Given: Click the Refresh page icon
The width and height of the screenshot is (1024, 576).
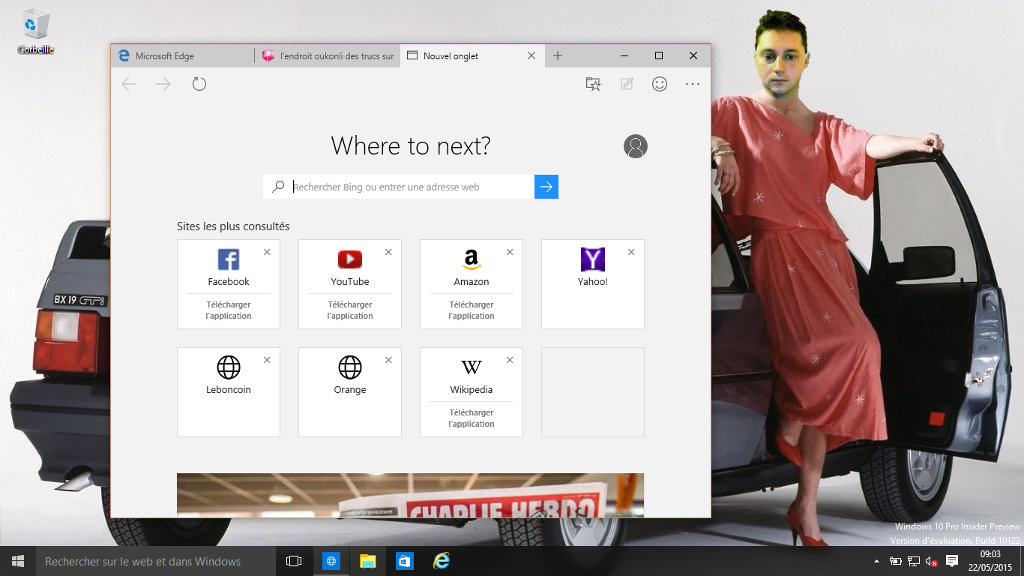Looking at the screenshot, I should [x=199, y=84].
